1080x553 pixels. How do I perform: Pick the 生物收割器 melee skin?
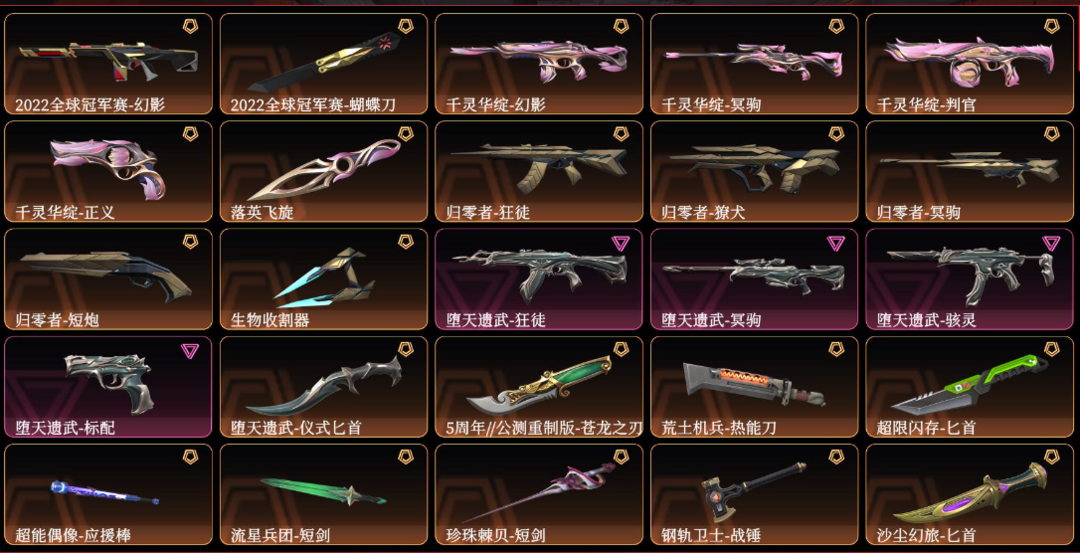[x=324, y=279]
